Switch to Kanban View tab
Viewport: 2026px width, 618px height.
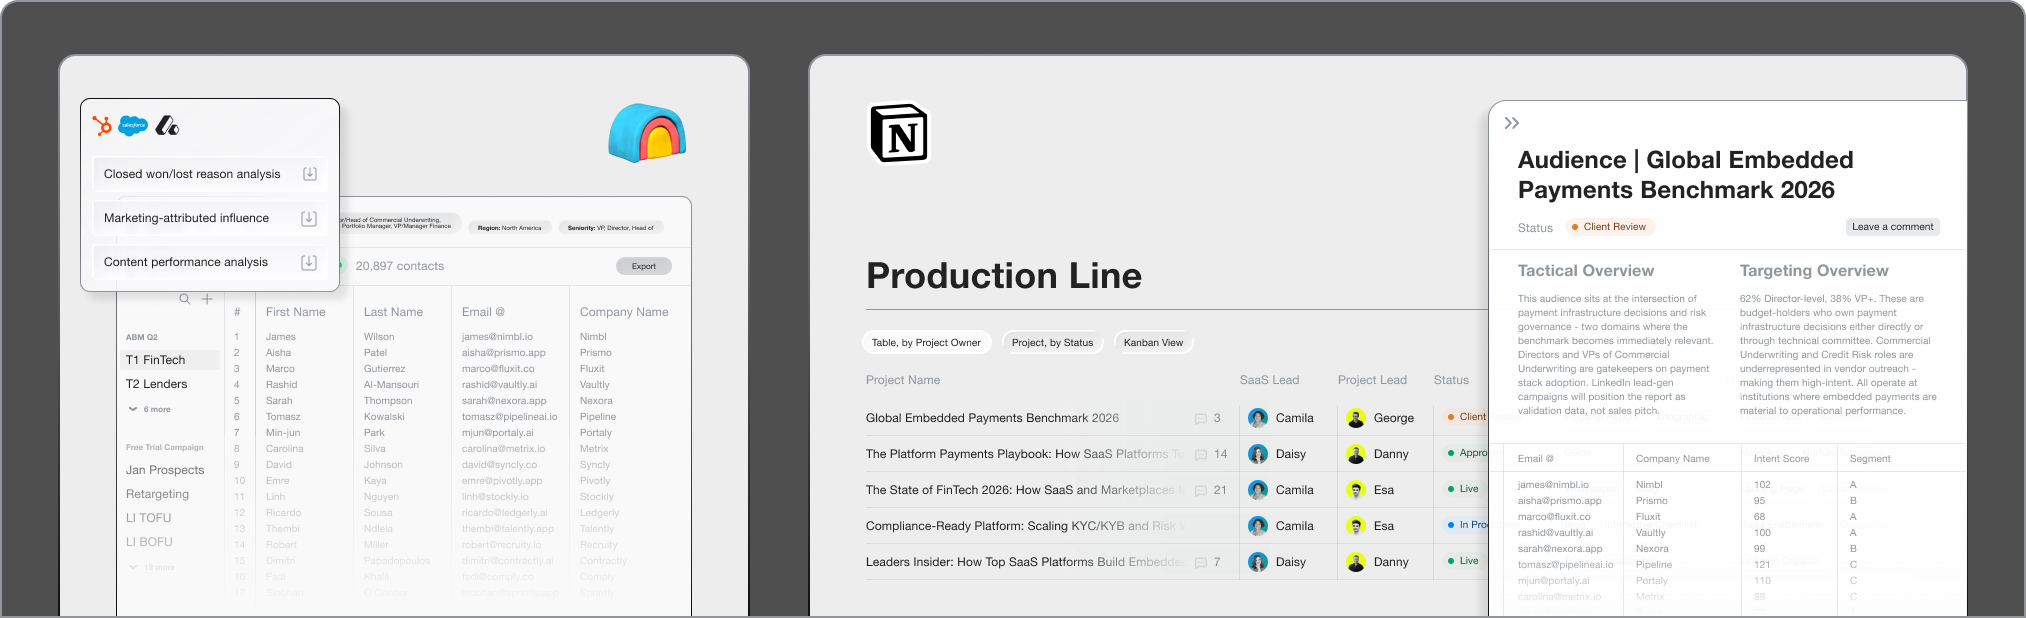(x=1153, y=342)
